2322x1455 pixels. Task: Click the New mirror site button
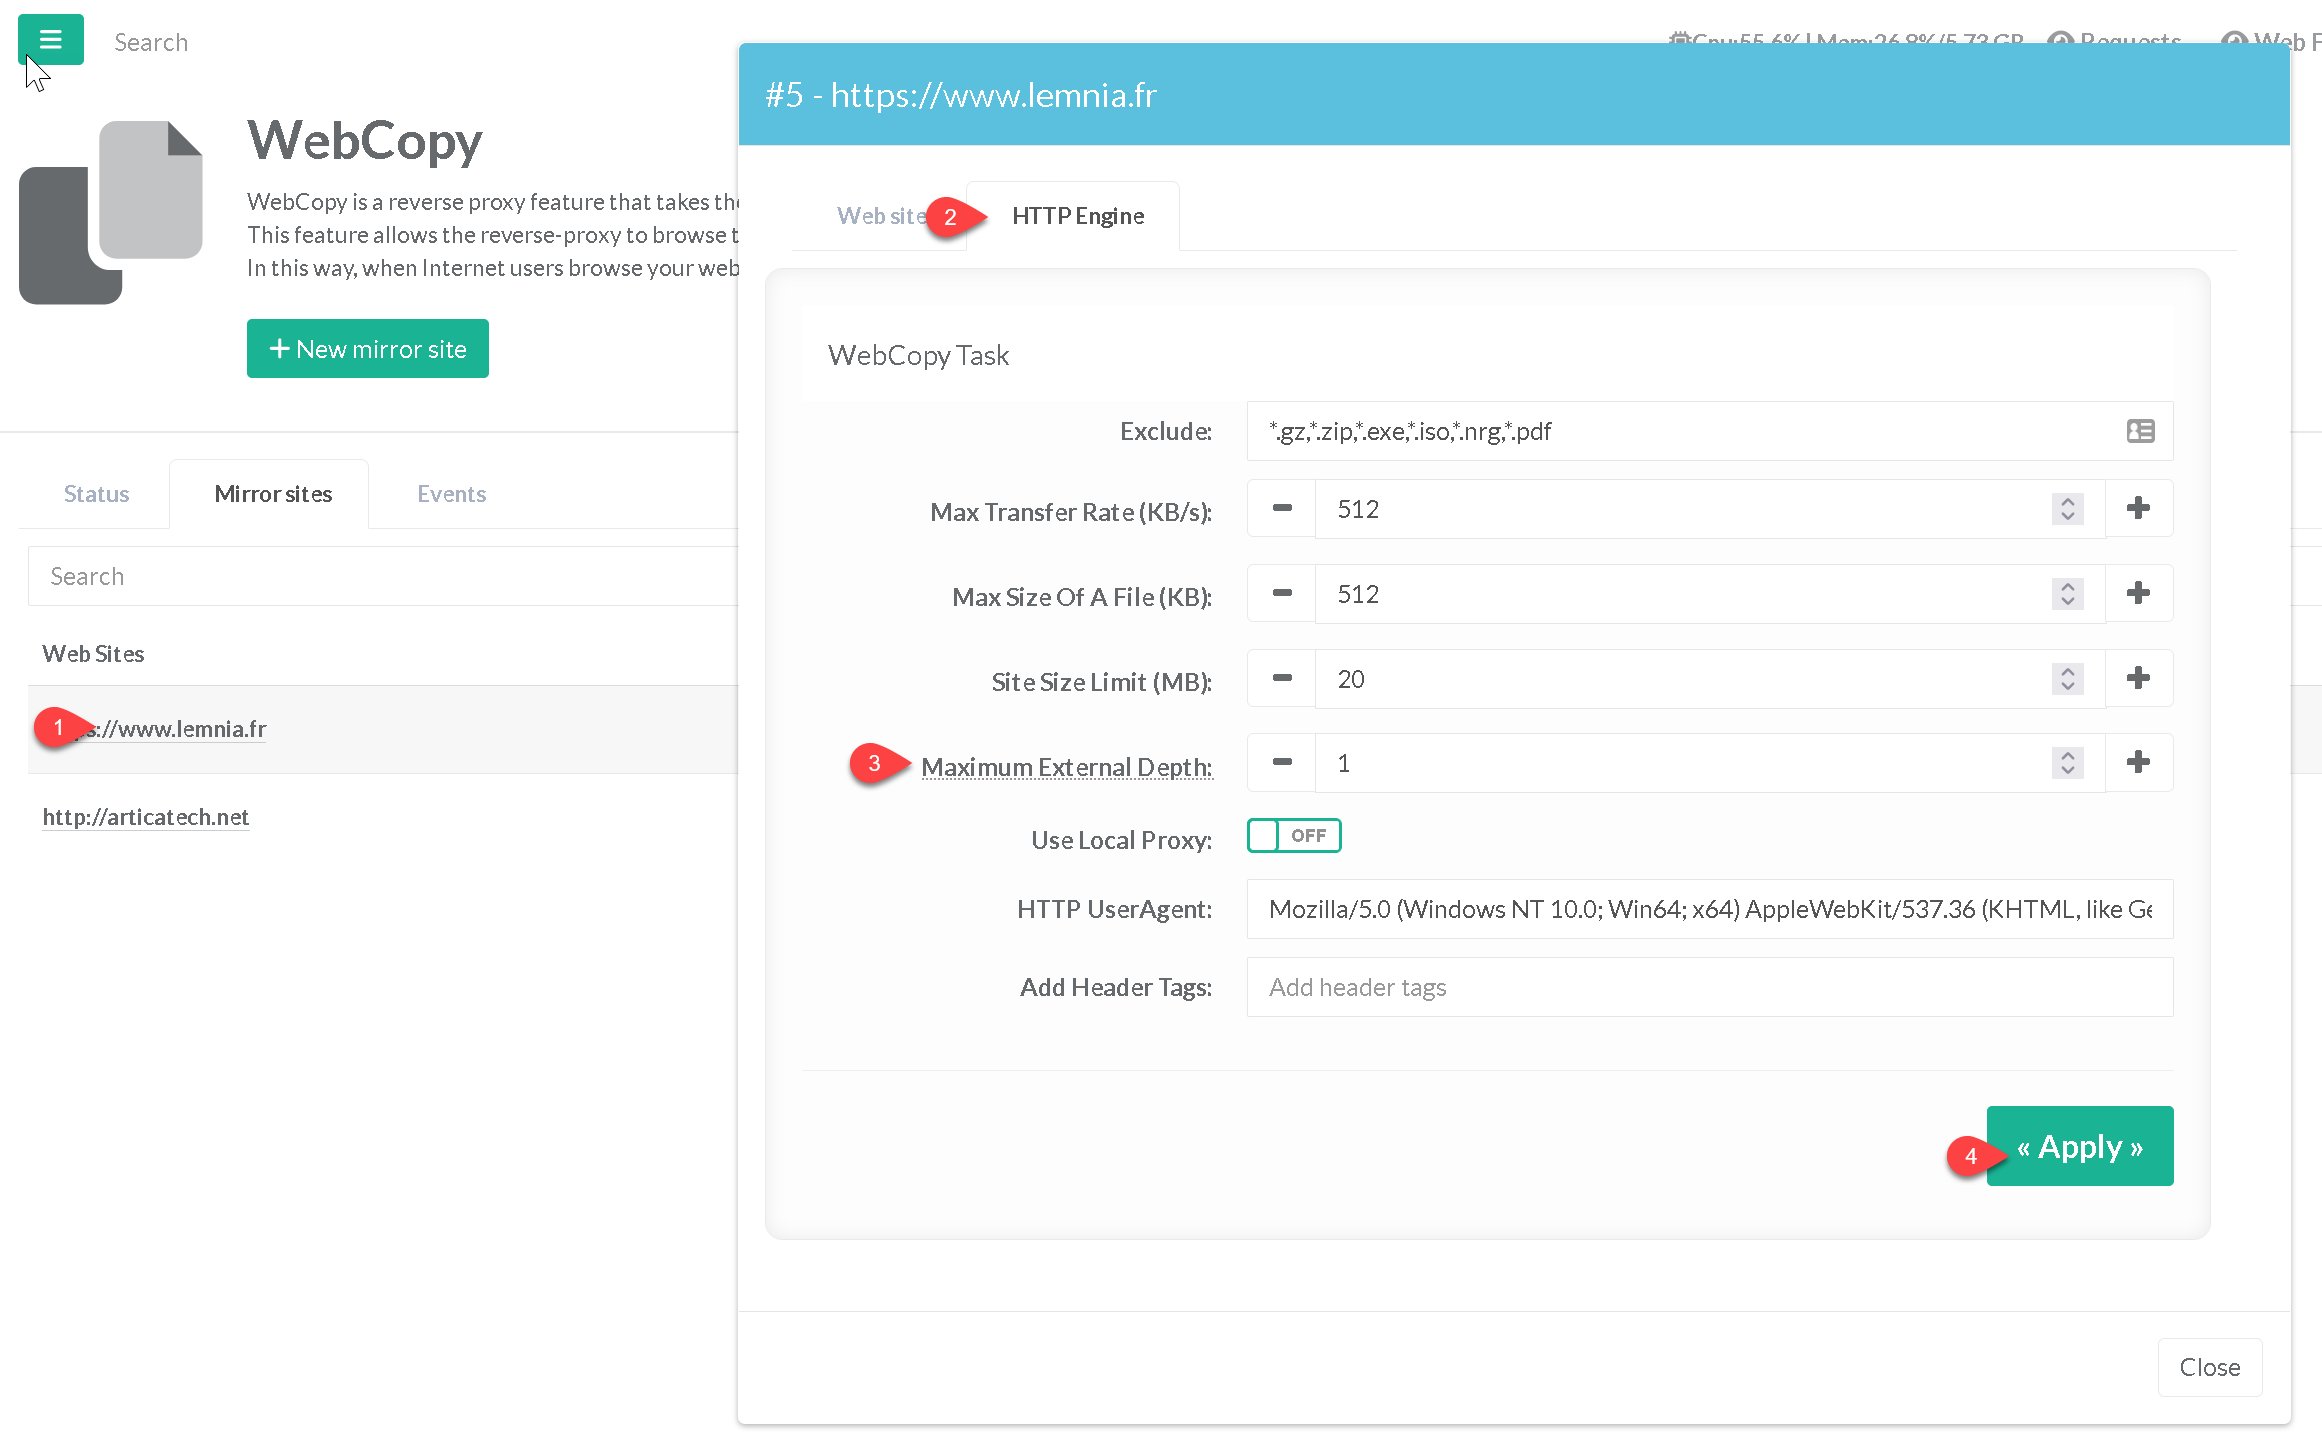pyautogui.click(x=367, y=349)
